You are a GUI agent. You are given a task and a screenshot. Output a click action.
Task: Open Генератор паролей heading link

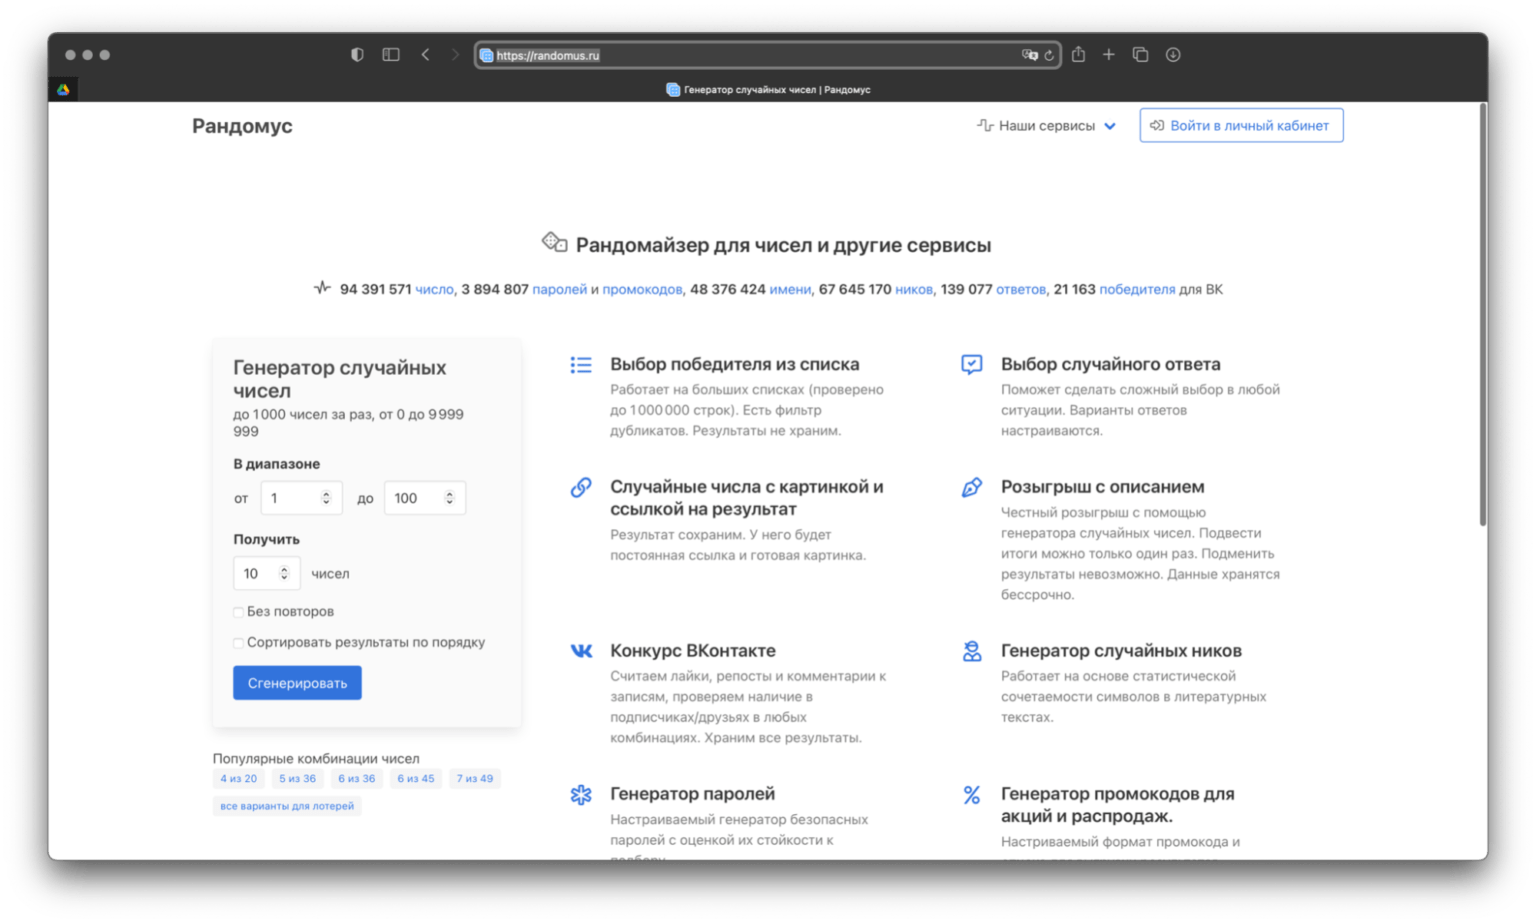click(692, 794)
